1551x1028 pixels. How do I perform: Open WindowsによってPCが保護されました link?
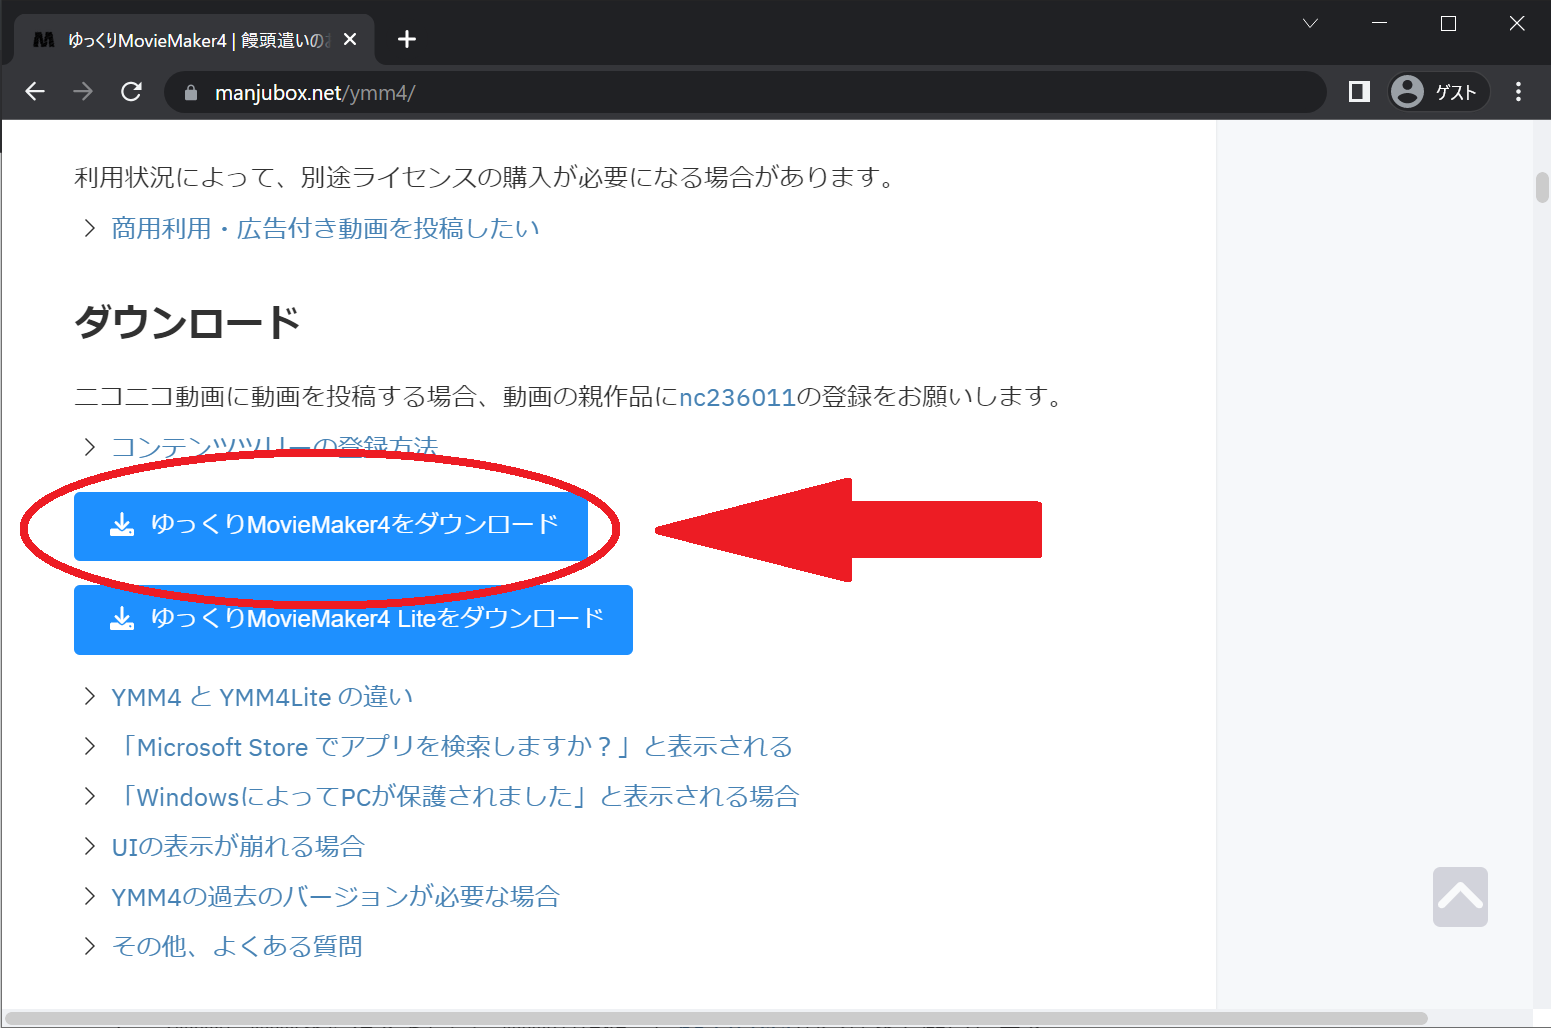click(x=455, y=797)
